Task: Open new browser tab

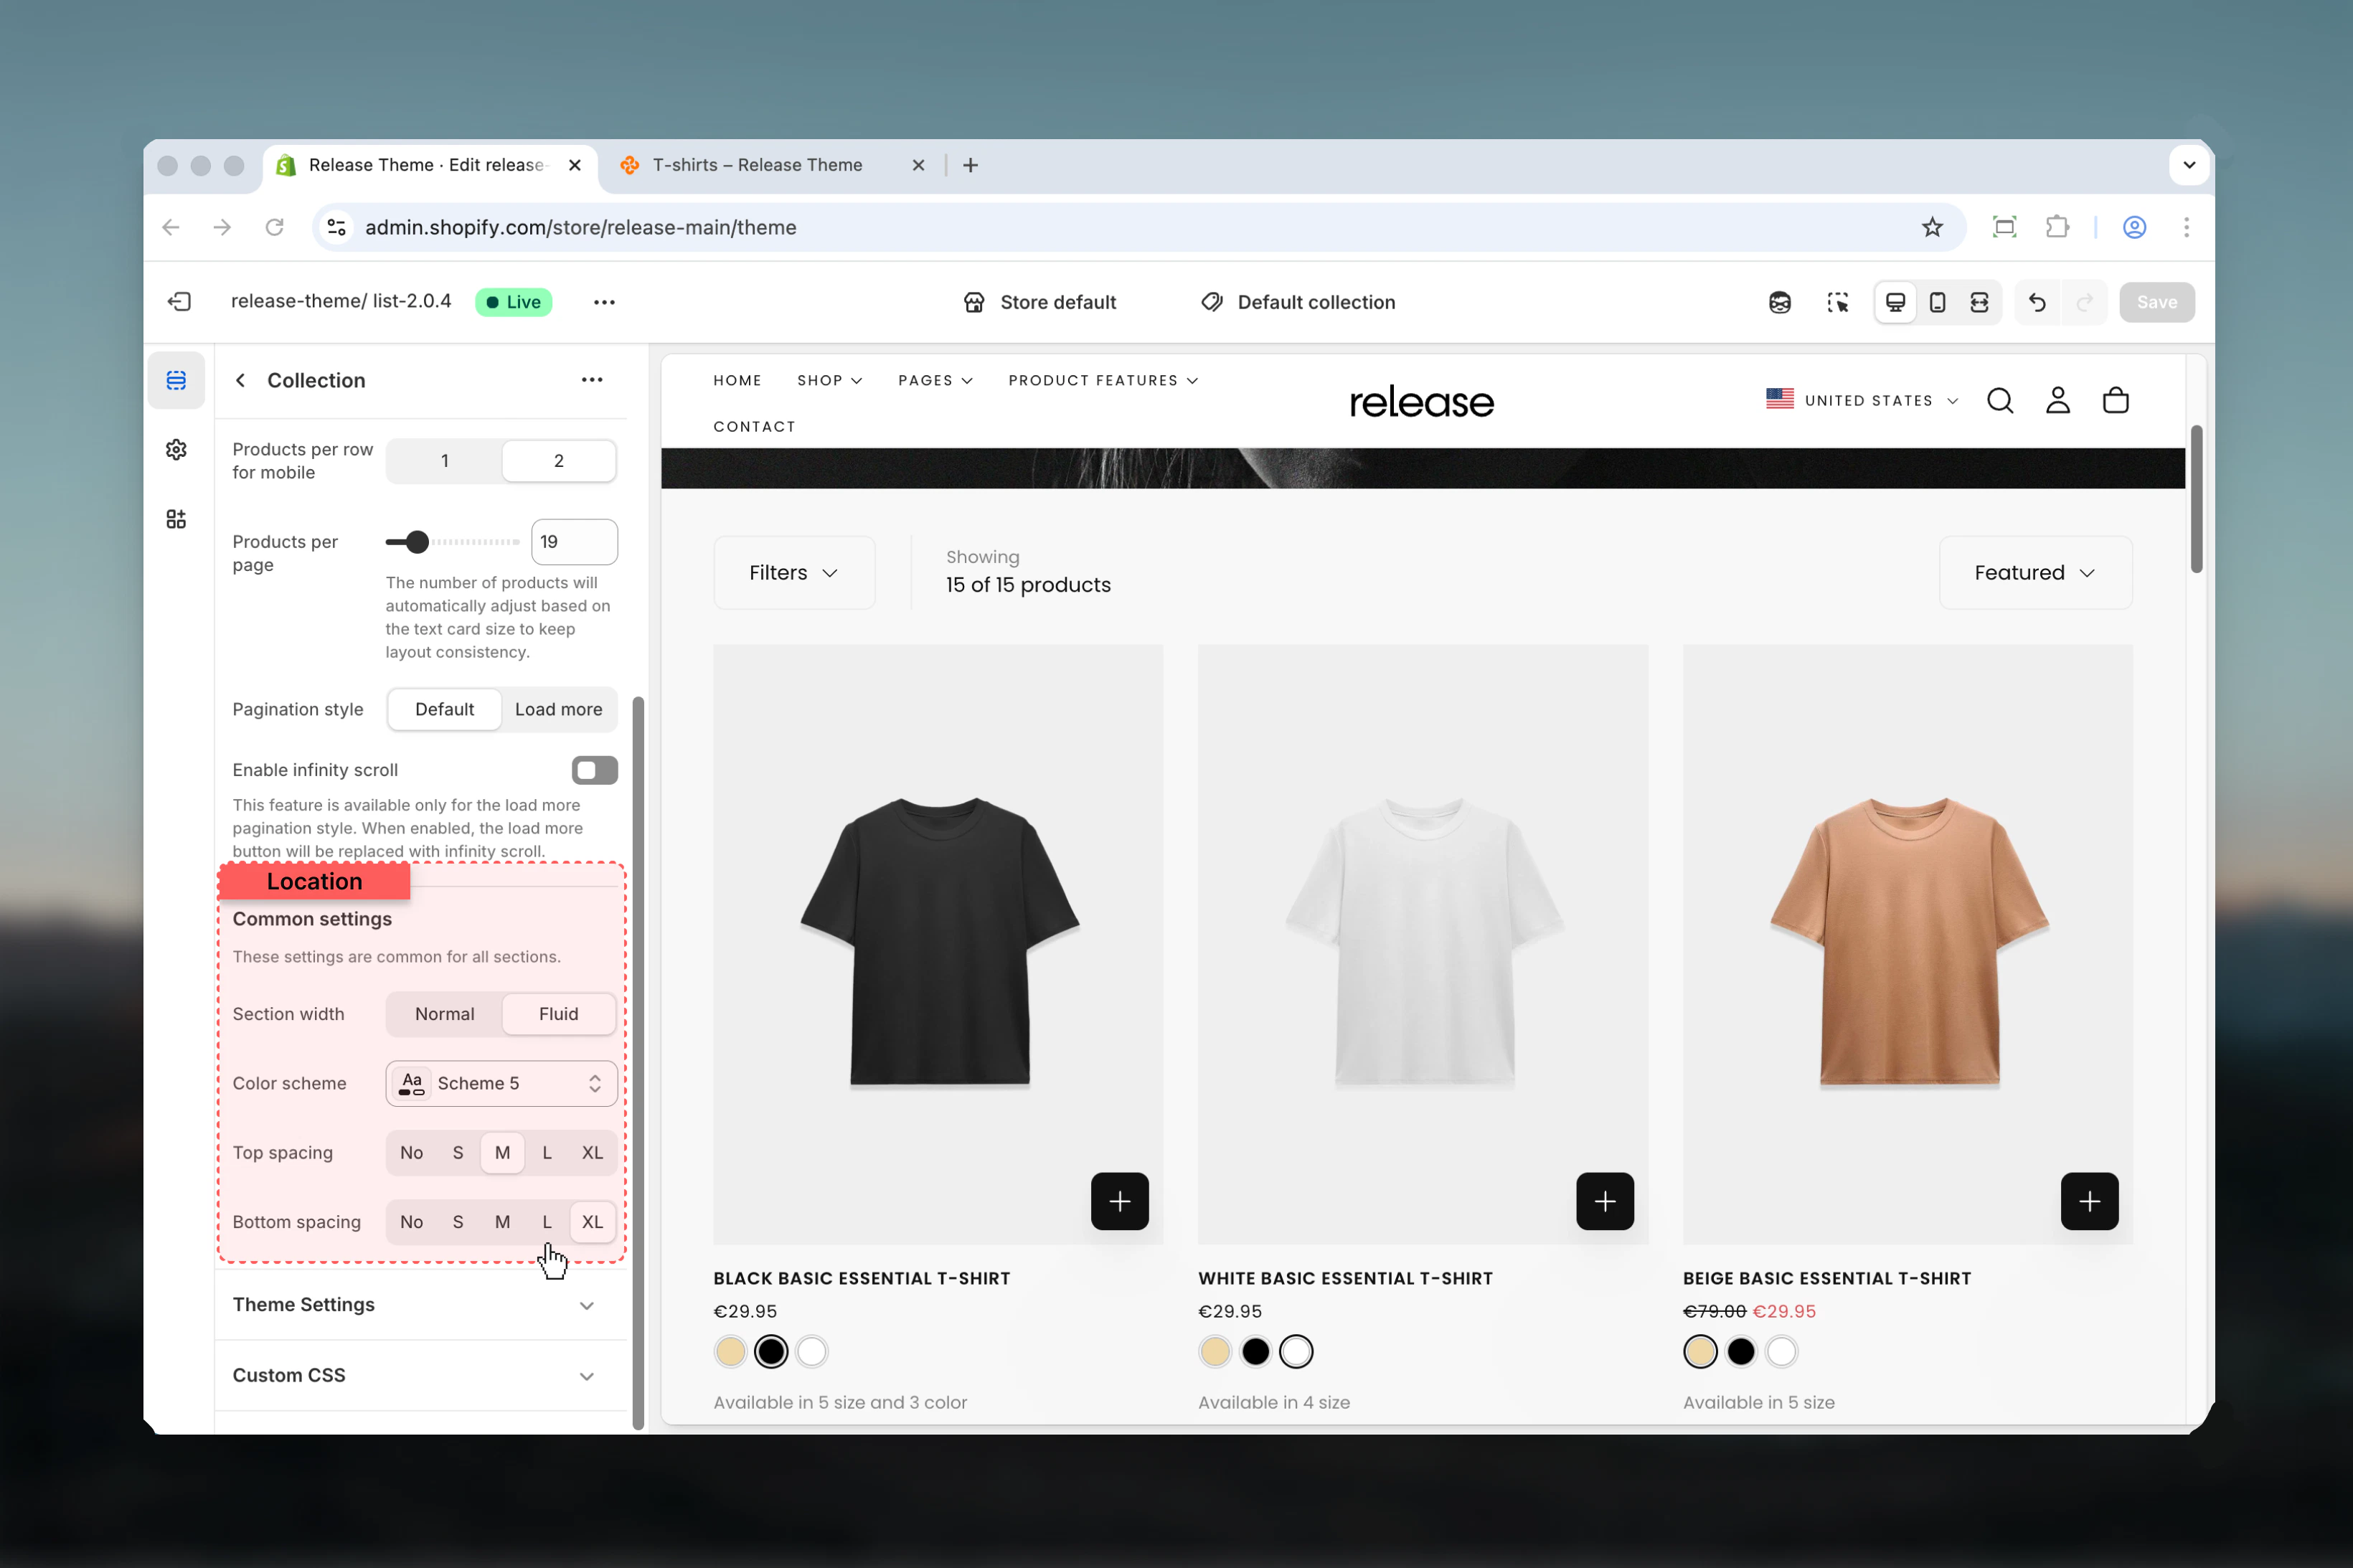Action: [x=970, y=165]
